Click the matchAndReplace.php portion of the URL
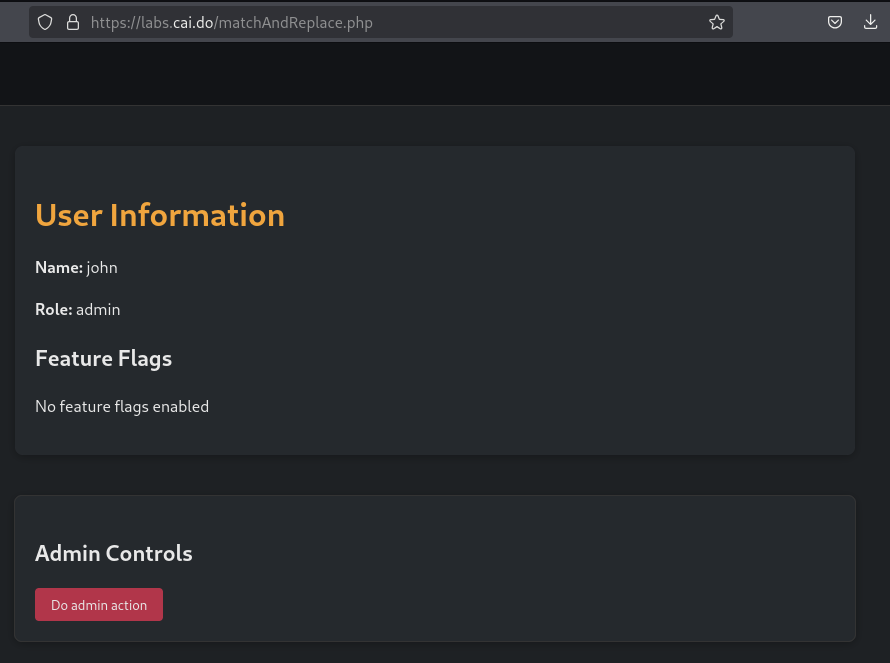 pyautogui.click(x=294, y=22)
